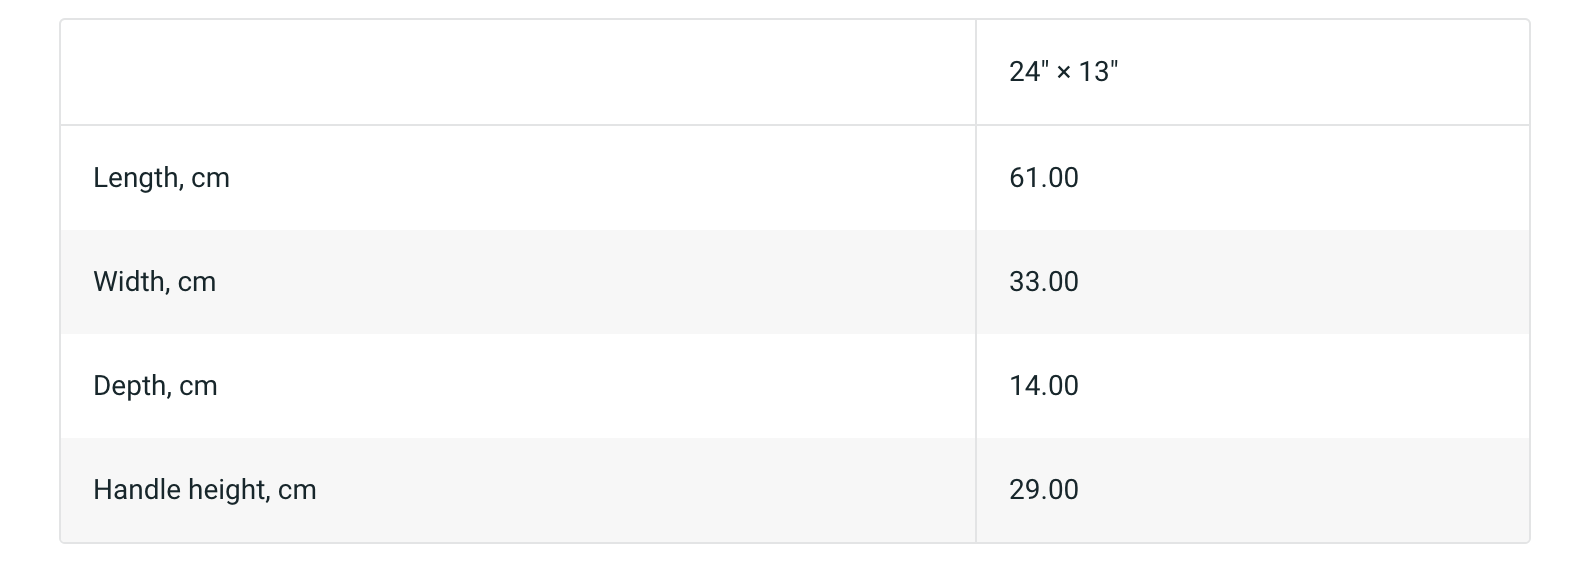1572x572 pixels.
Task: Click the 24" × 13" column header
Action: tap(1063, 72)
